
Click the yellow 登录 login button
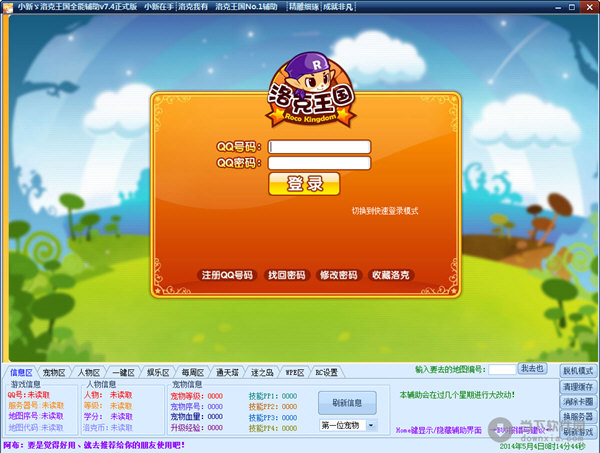(x=304, y=184)
